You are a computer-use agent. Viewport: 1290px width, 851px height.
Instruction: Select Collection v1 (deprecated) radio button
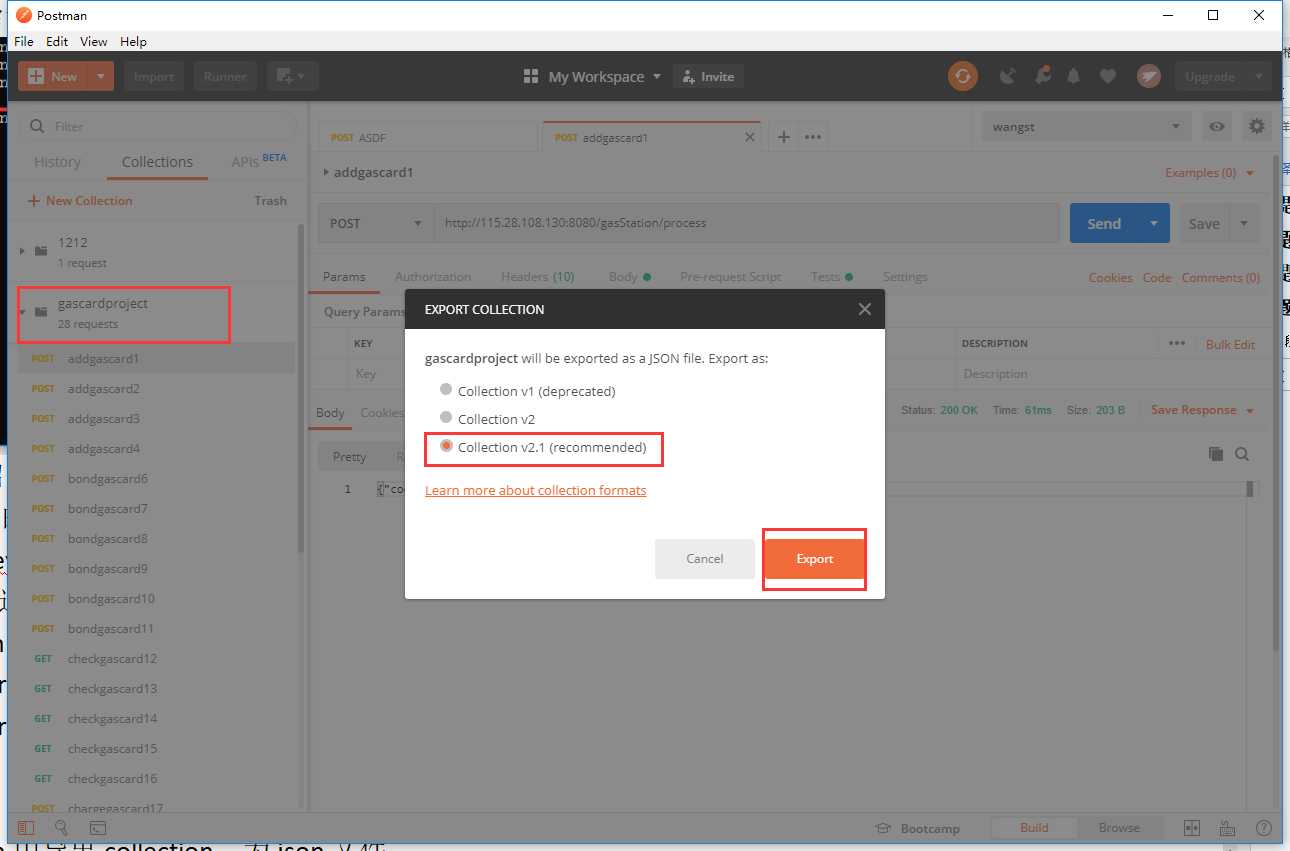(x=446, y=389)
